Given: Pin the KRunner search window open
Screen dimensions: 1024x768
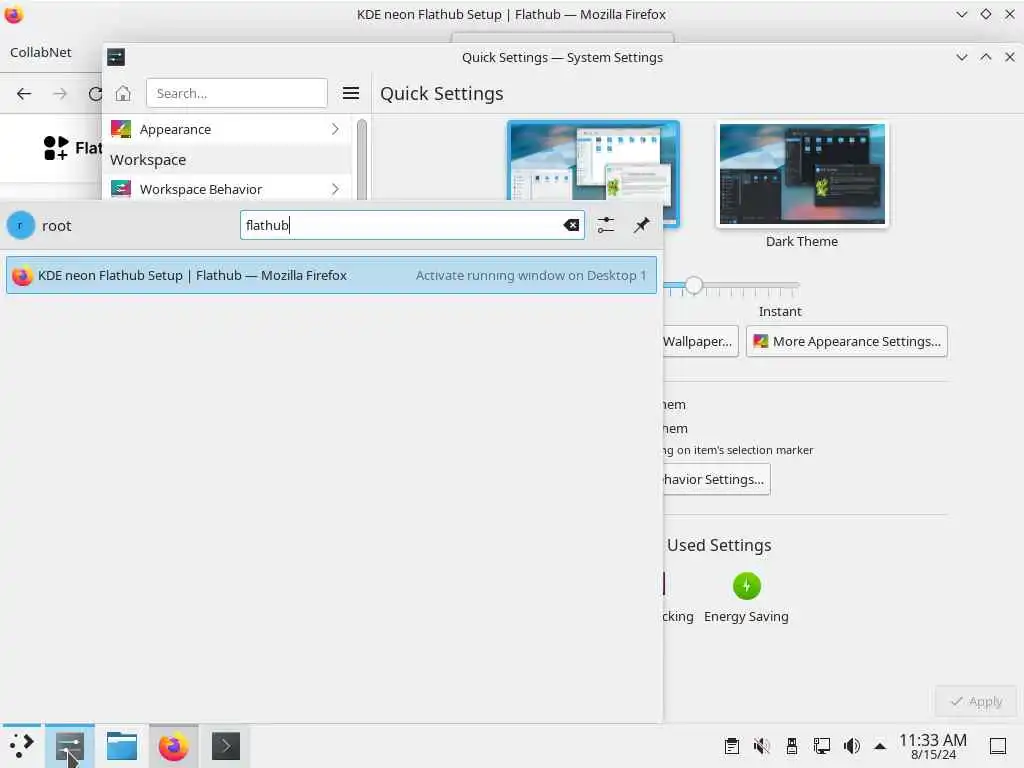Looking at the screenshot, I should pyautogui.click(x=641, y=225).
